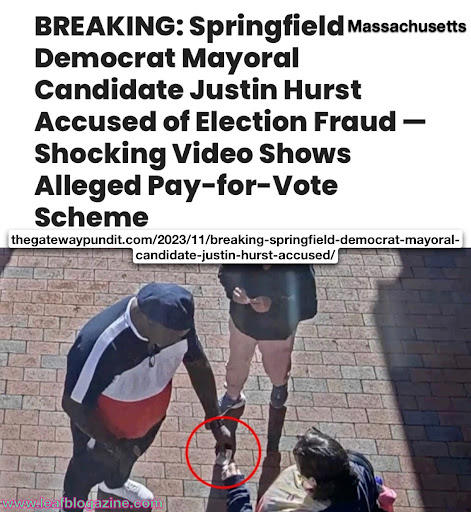Click 'Shocking Video Shows' headline line
This screenshot has height=512, width=471.
(193, 153)
